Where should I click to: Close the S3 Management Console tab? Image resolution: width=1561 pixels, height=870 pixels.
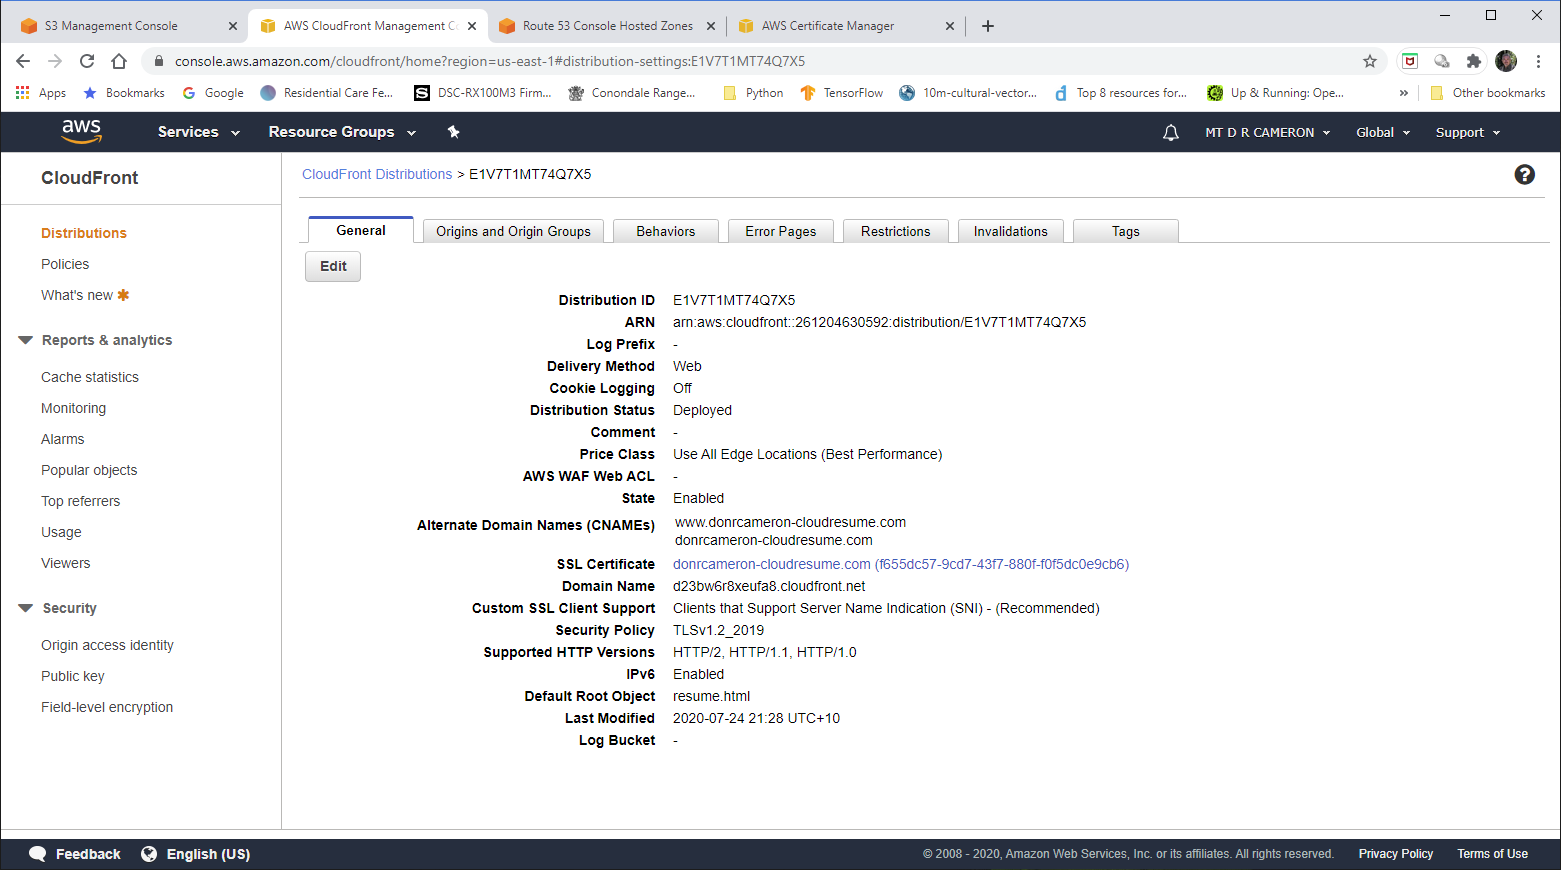(233, 26)
